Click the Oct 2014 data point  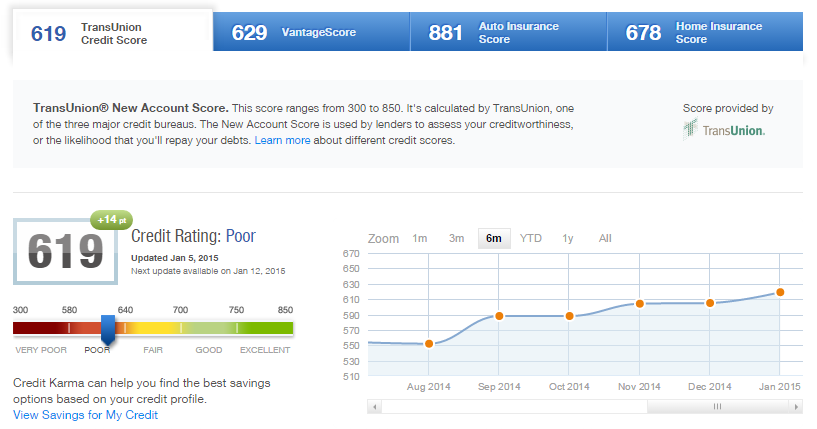pyautogui.click(x=570, y=316)
